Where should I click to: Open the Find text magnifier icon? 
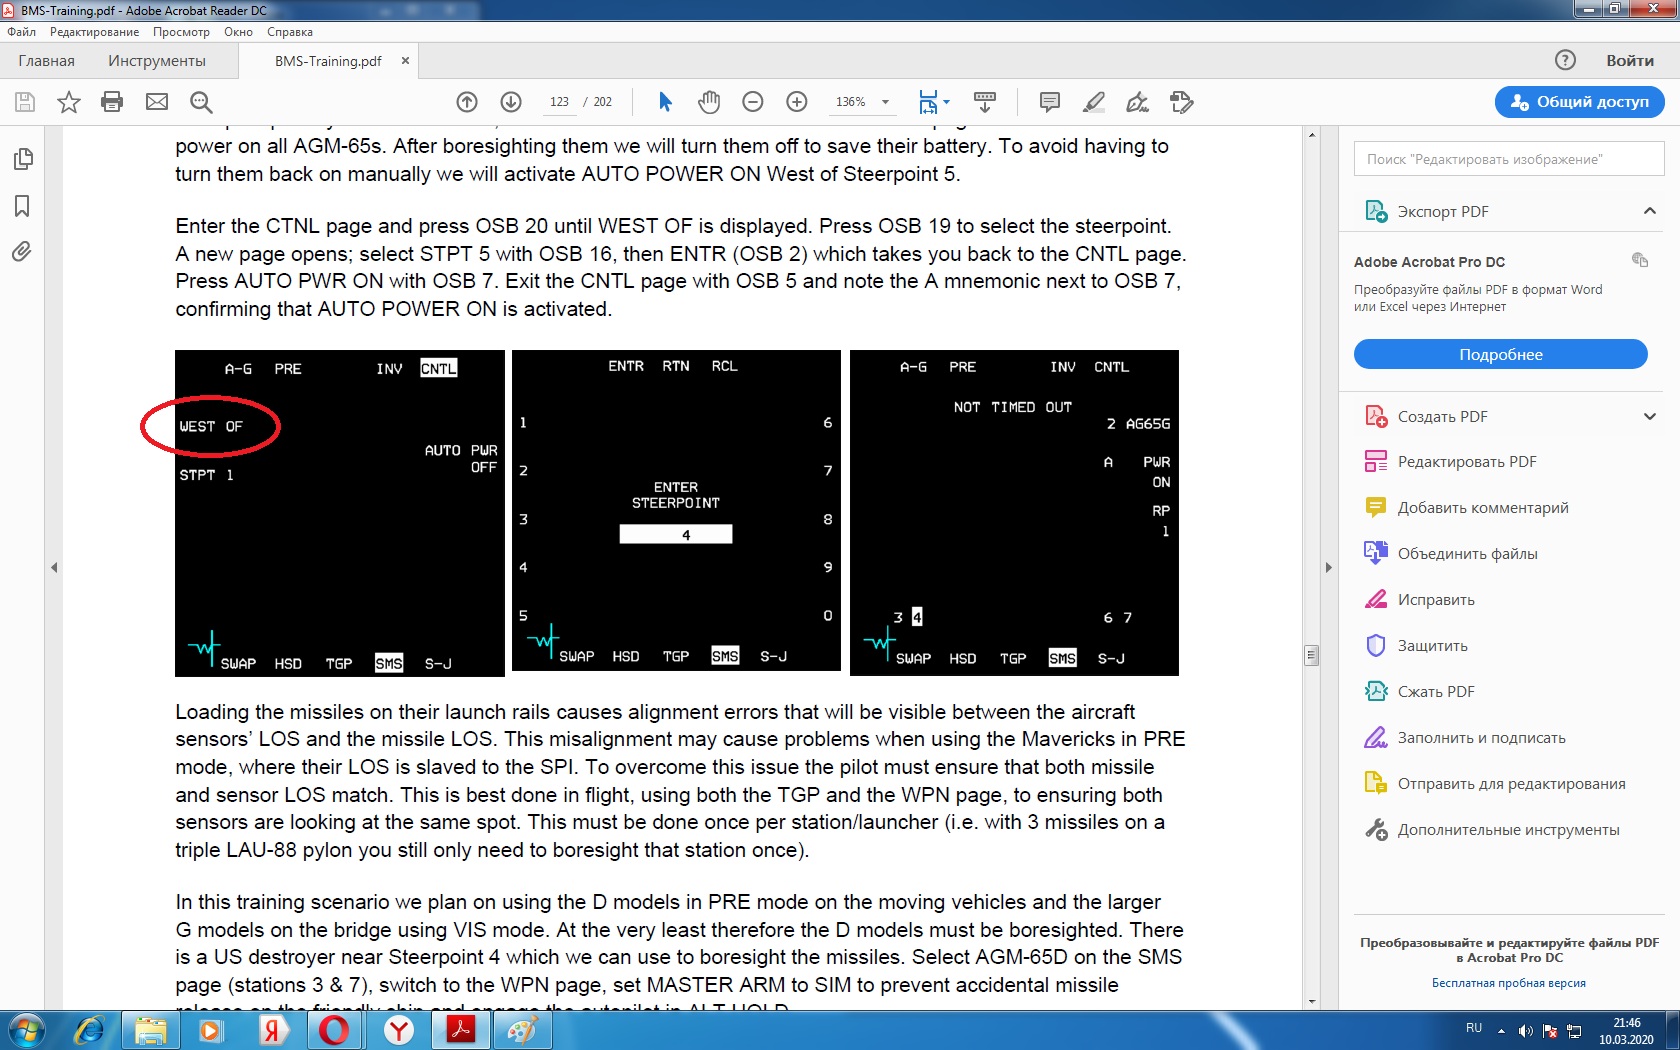tap(201, 102)
